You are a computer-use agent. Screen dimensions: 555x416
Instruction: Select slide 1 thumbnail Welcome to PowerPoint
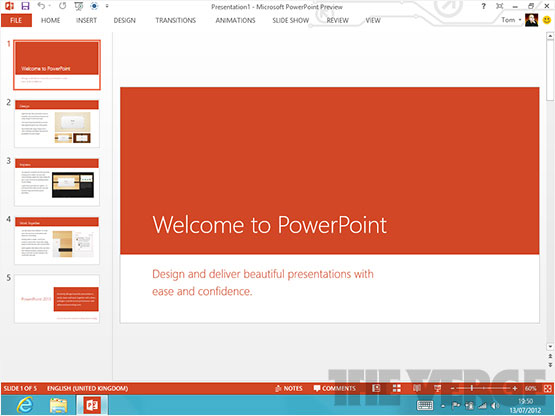click(x=57, y=65)
